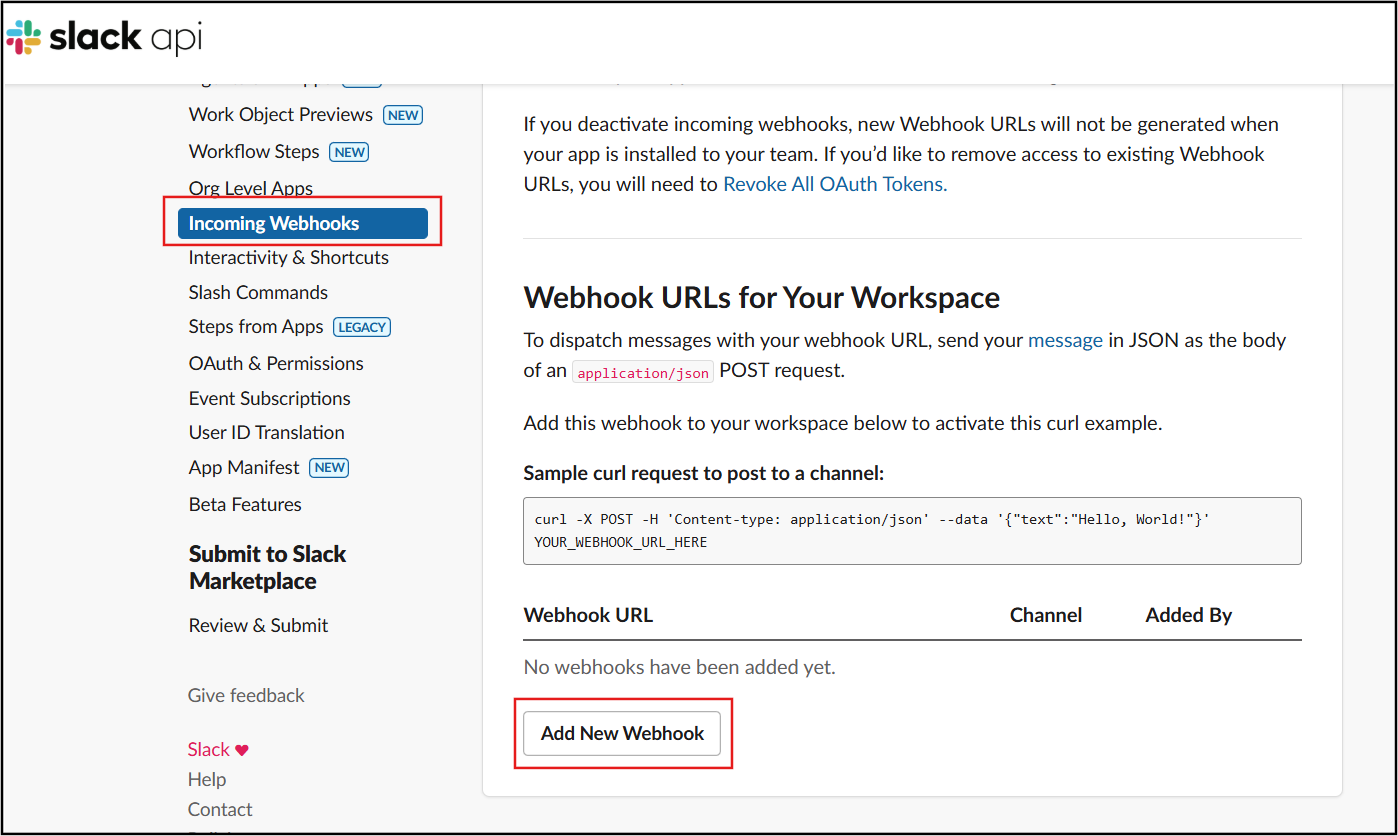Open the Help link
The image size is (1398, 836).
tap(207, 780)
